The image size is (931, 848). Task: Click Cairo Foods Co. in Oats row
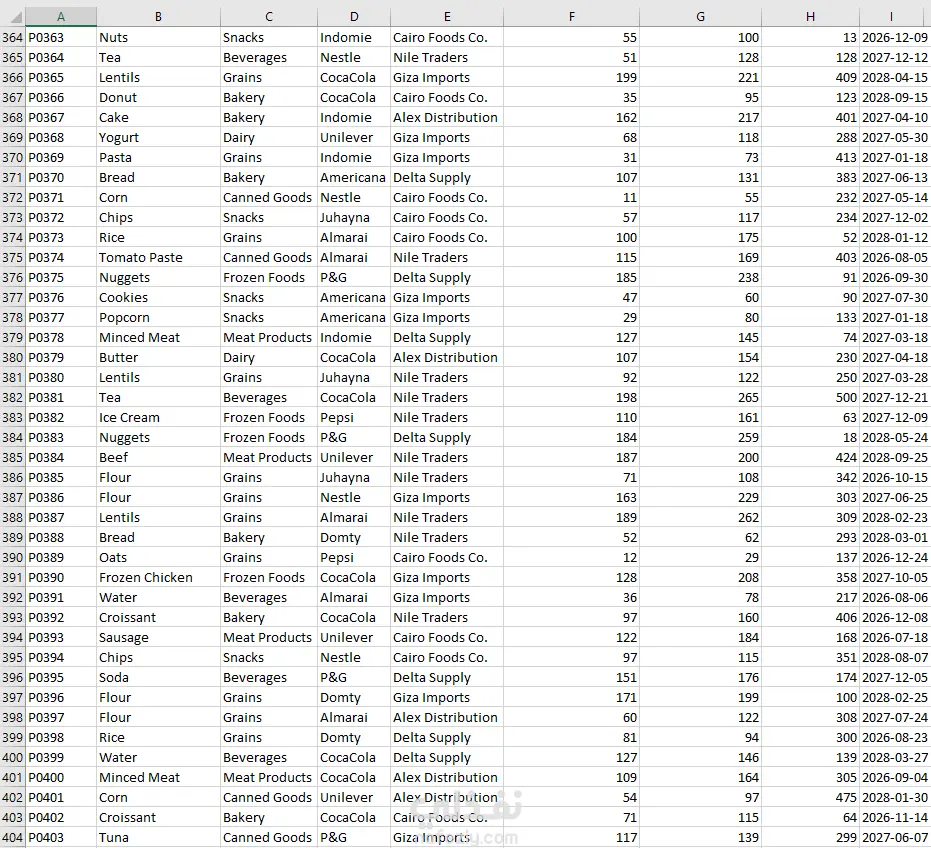446,558
